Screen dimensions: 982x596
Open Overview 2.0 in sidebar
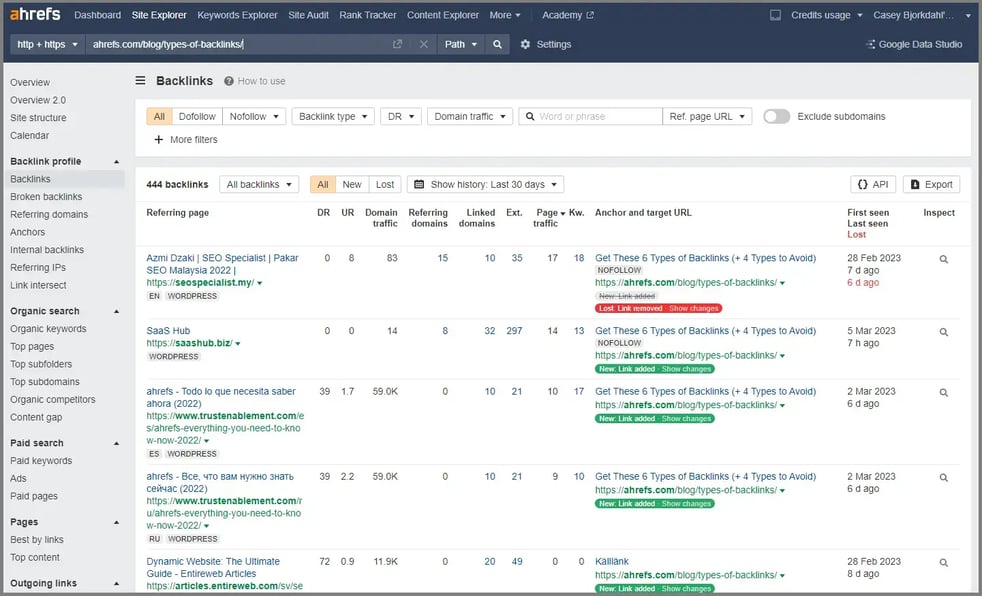(38, 100)
